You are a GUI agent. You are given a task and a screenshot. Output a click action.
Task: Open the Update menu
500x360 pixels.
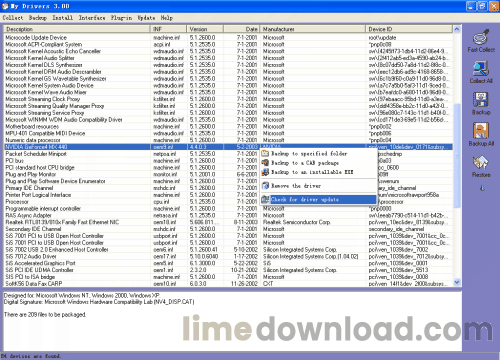(146, 18)
